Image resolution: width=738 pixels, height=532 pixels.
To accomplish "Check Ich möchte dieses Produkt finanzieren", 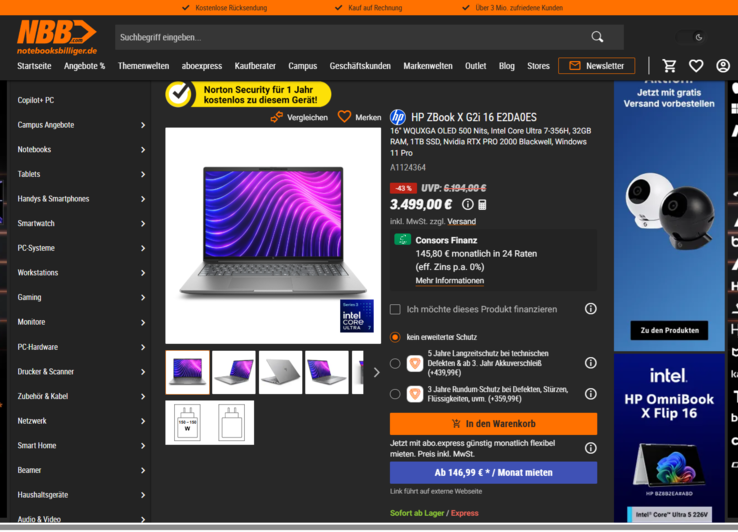I will pyautogui.click(x=395, y=309).
